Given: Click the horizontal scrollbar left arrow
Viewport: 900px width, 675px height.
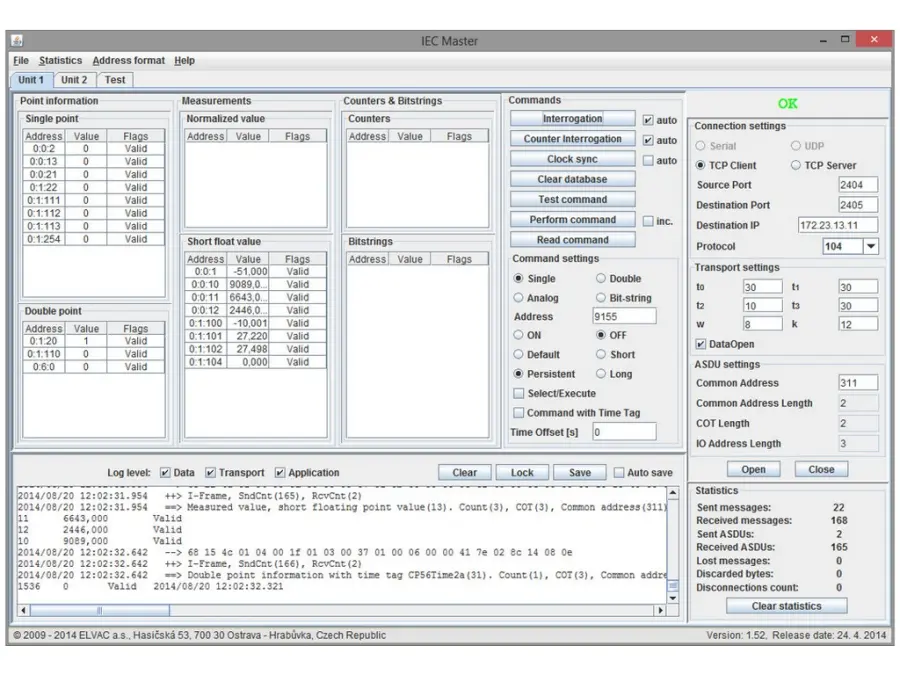Looking at the screenshot, I should (24, 610).
